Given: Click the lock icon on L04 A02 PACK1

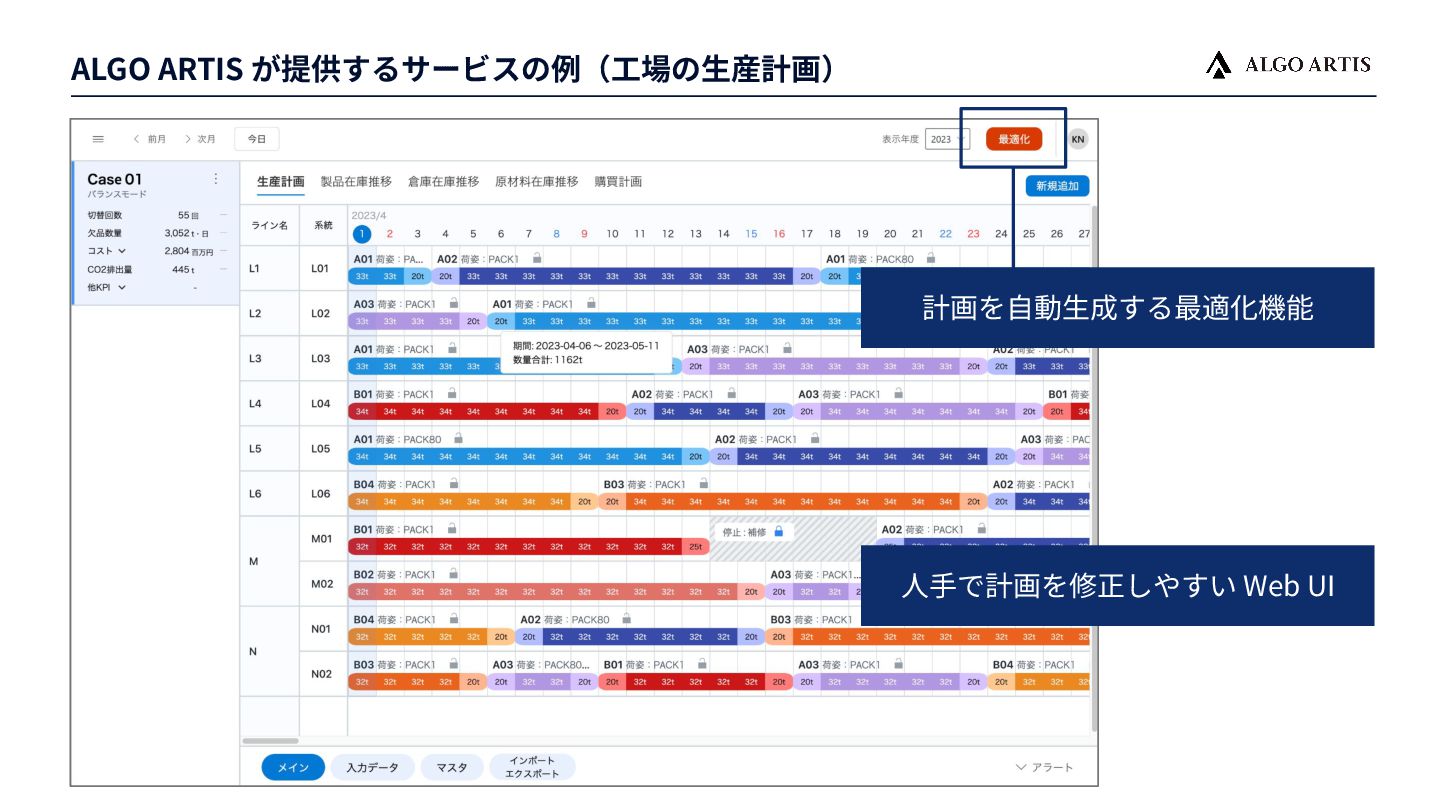Looking at the screenshot, I should [x=731, y=393].
